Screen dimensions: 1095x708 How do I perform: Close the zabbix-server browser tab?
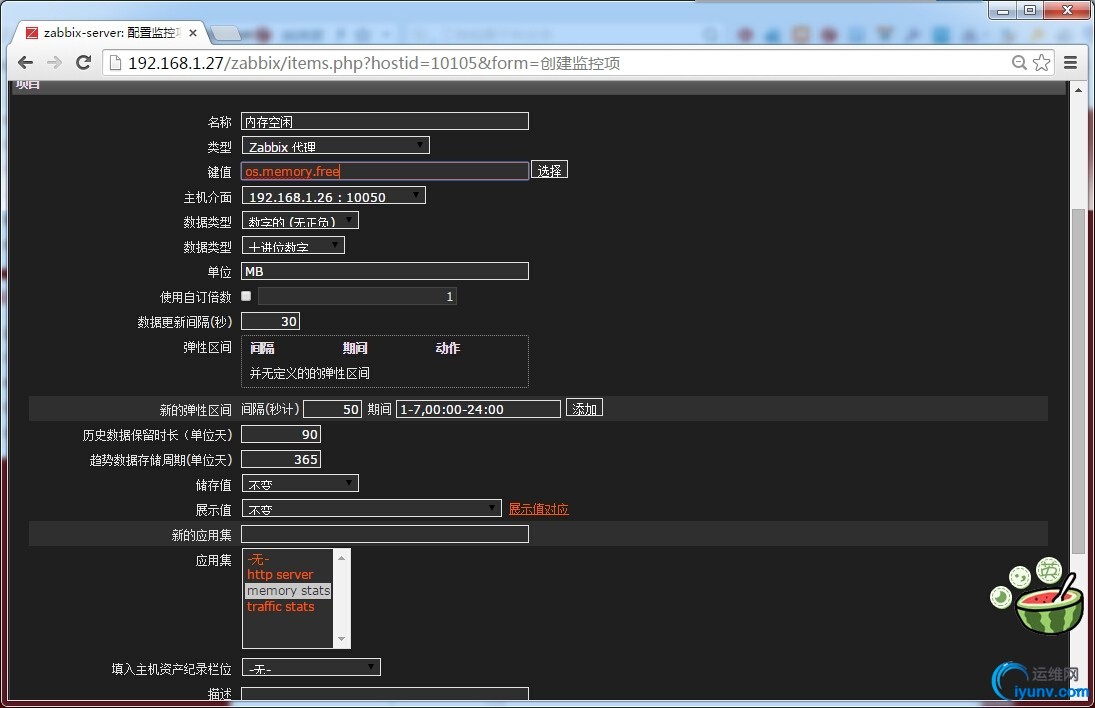coord(193,33)
